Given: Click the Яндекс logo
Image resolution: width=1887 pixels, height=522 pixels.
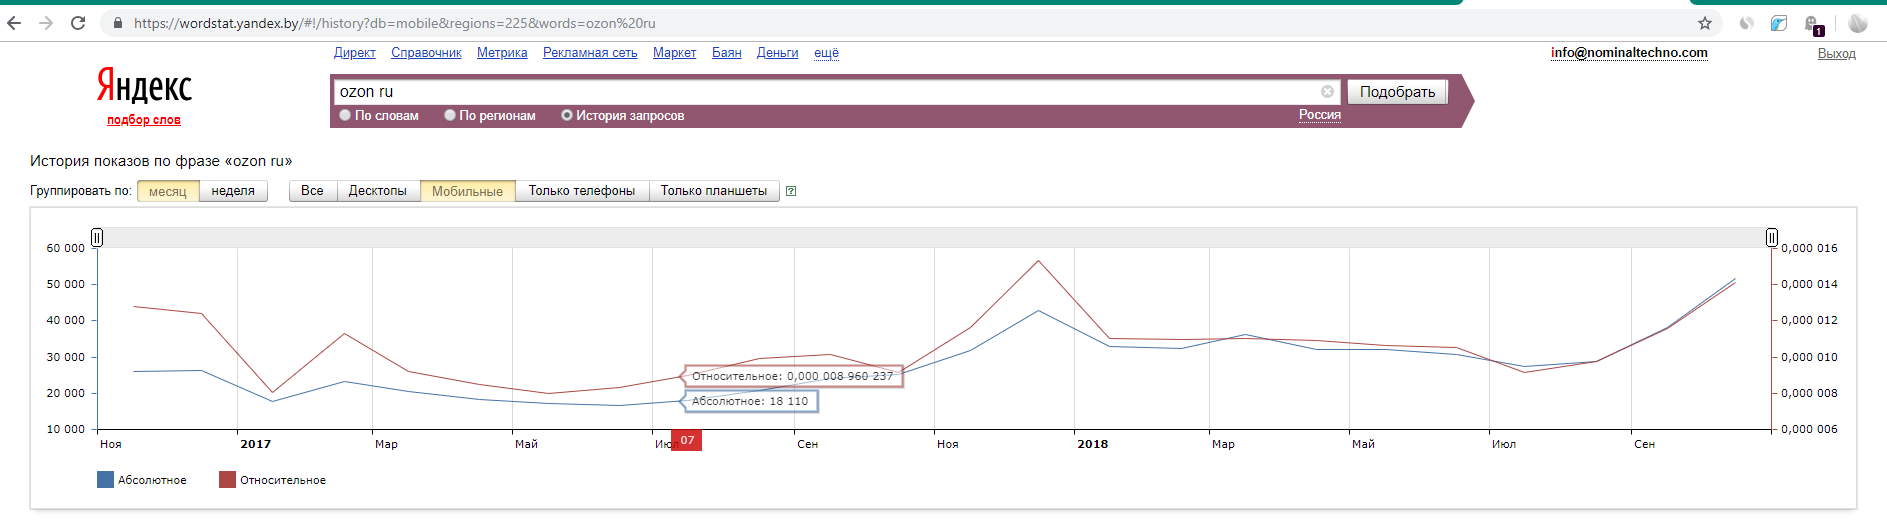Looking at the screenshot, I should click(x=144, y=87).
